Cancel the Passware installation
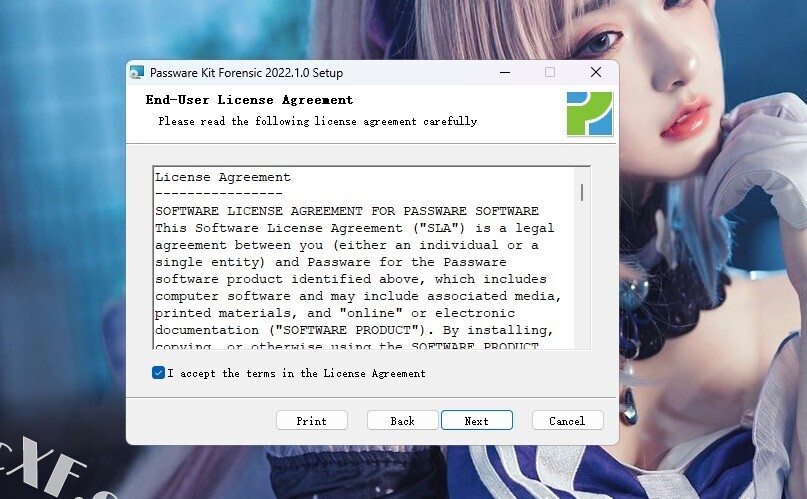The width and height of the screenshot is (807, 499). click(x=567, y=421)
